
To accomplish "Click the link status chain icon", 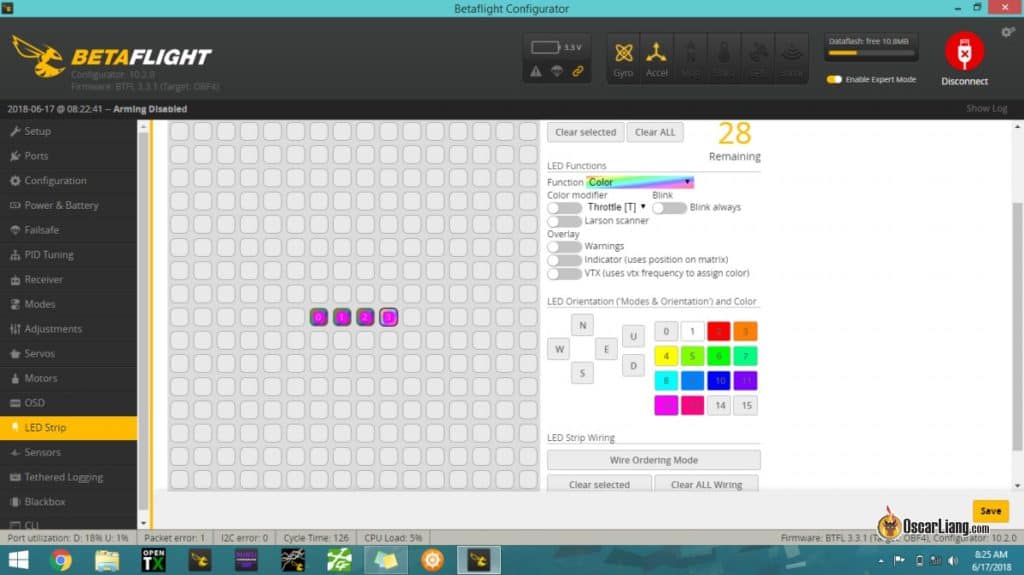I will tap(578, 72).
